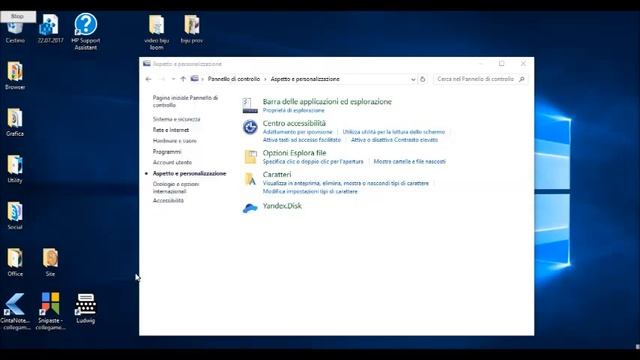Select the 22.07.2017 desktop file
The image size is (640, 360).
pyautogui.click(x=50, y=29)
